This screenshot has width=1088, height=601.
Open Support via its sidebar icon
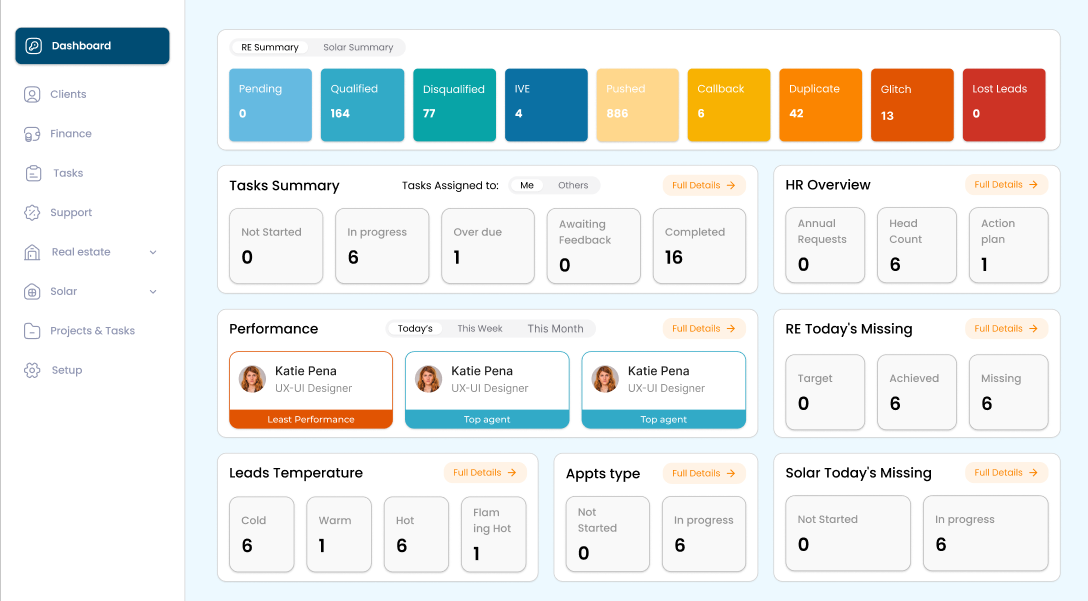[x=32, y=213]
